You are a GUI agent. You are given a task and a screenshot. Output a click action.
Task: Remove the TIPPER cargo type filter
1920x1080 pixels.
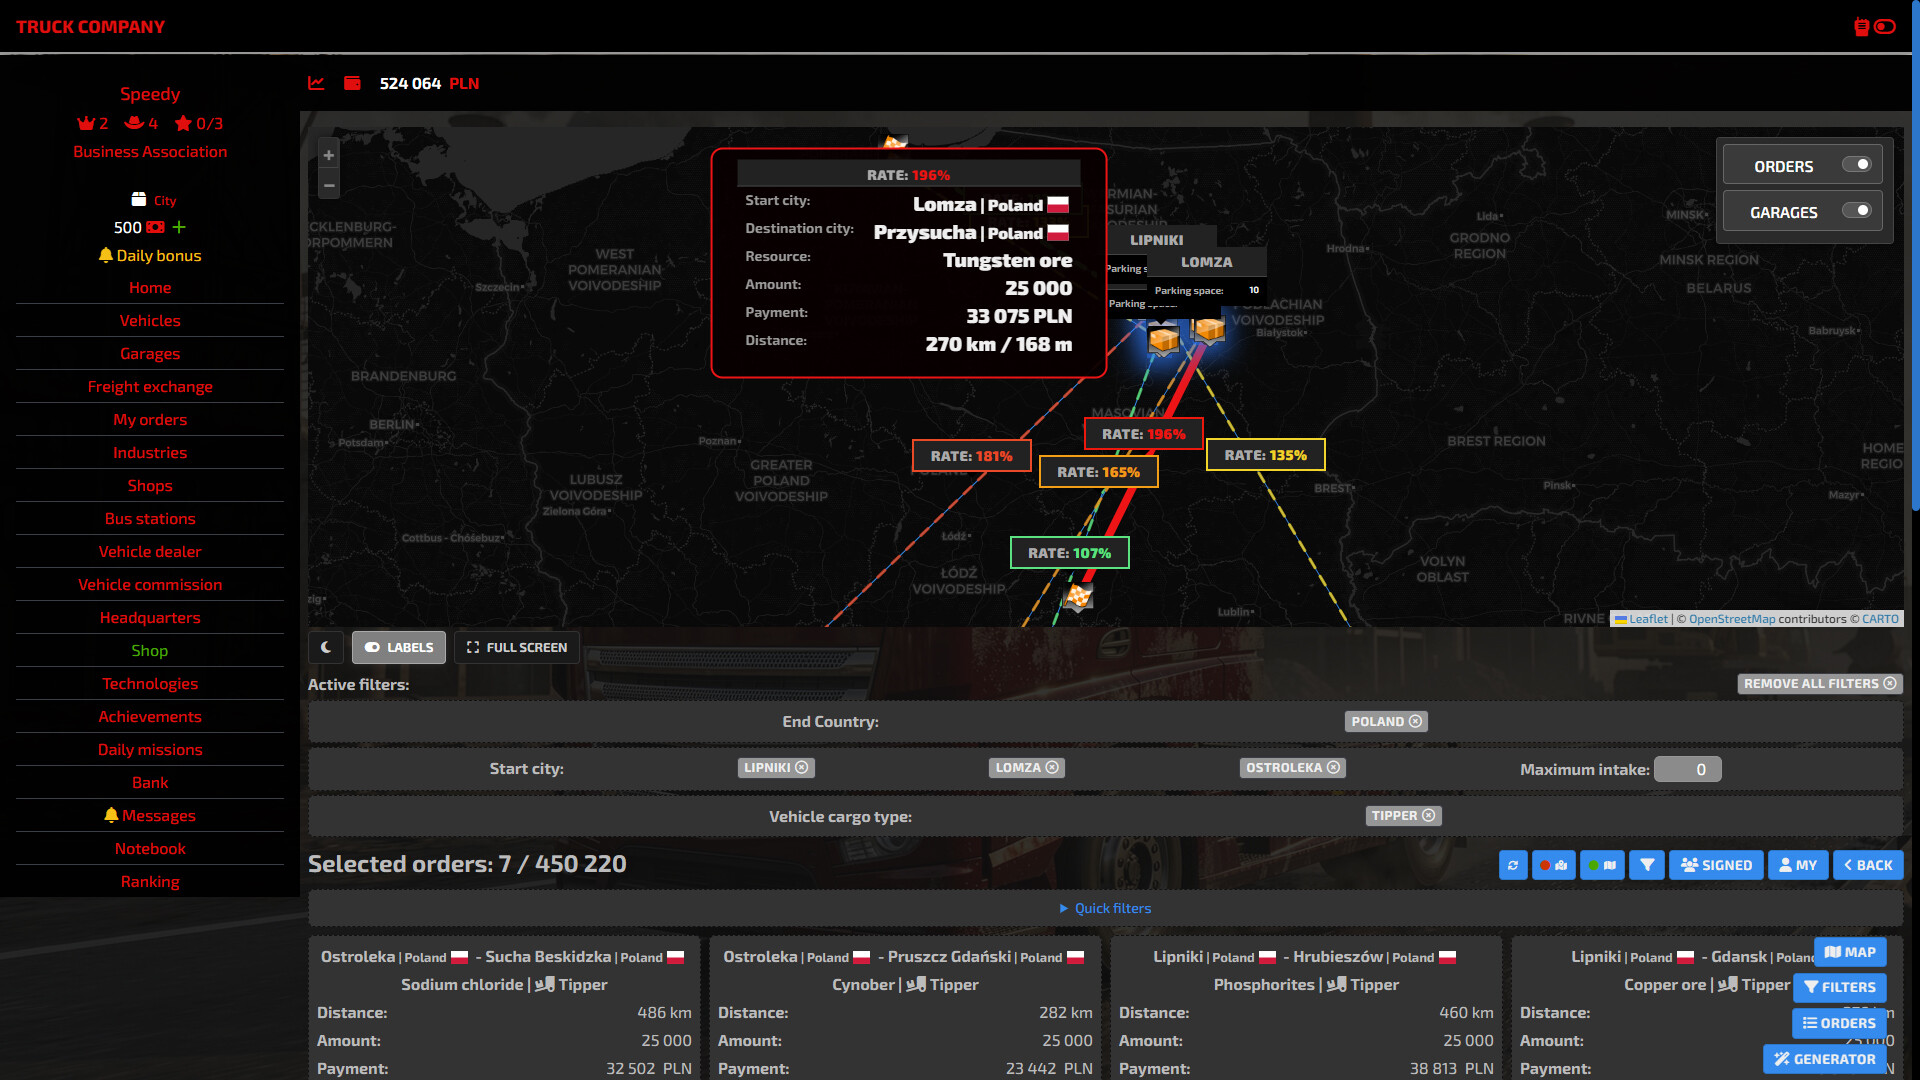1428,816
